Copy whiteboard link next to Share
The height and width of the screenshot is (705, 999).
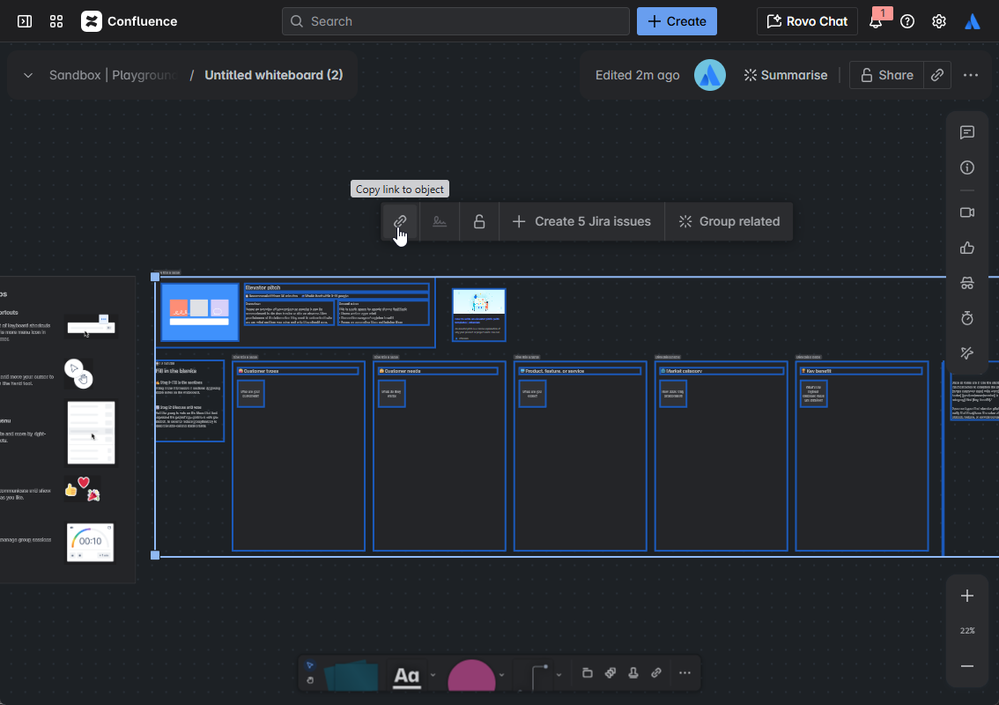(937, 75)
